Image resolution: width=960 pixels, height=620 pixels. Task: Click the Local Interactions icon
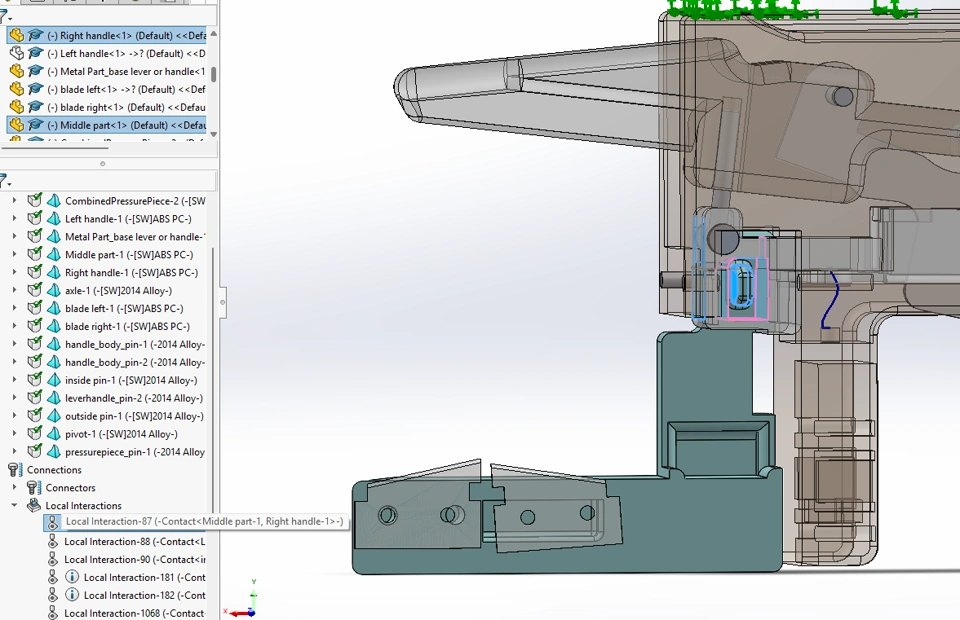click(x=34, y=506)
